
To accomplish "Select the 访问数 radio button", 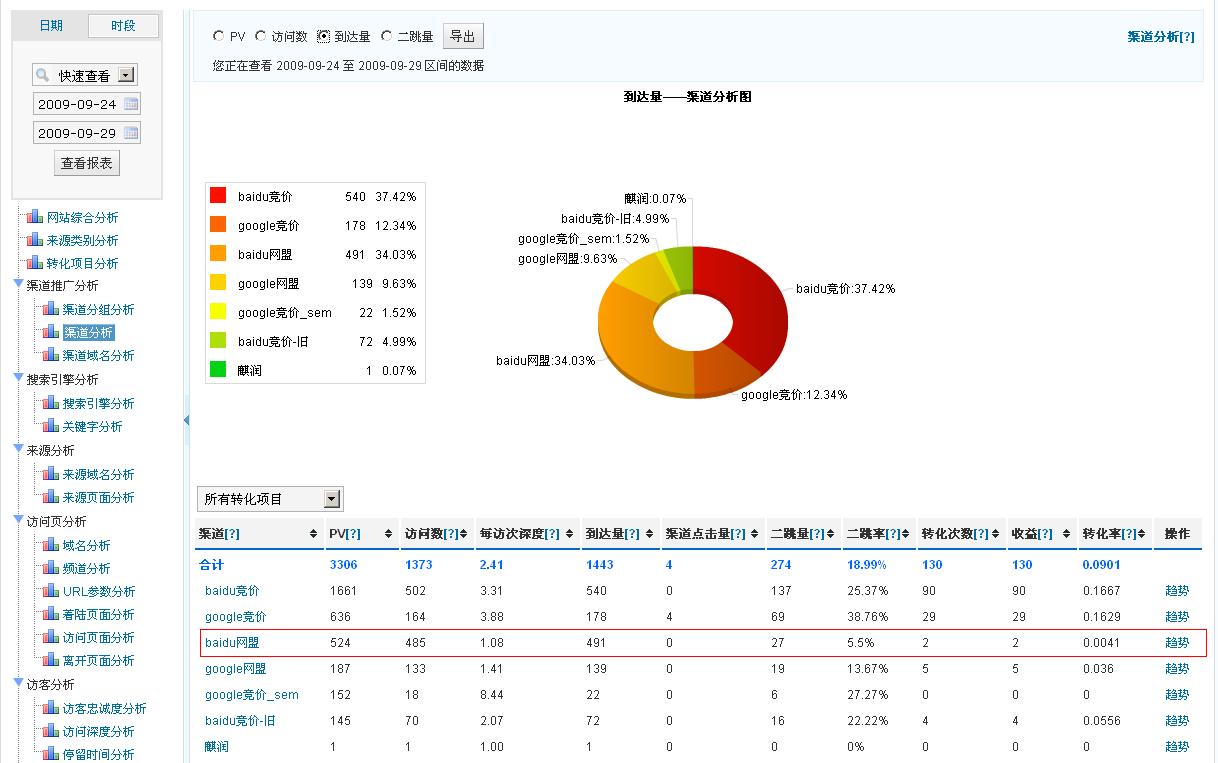I will click(x=261, y=37).
